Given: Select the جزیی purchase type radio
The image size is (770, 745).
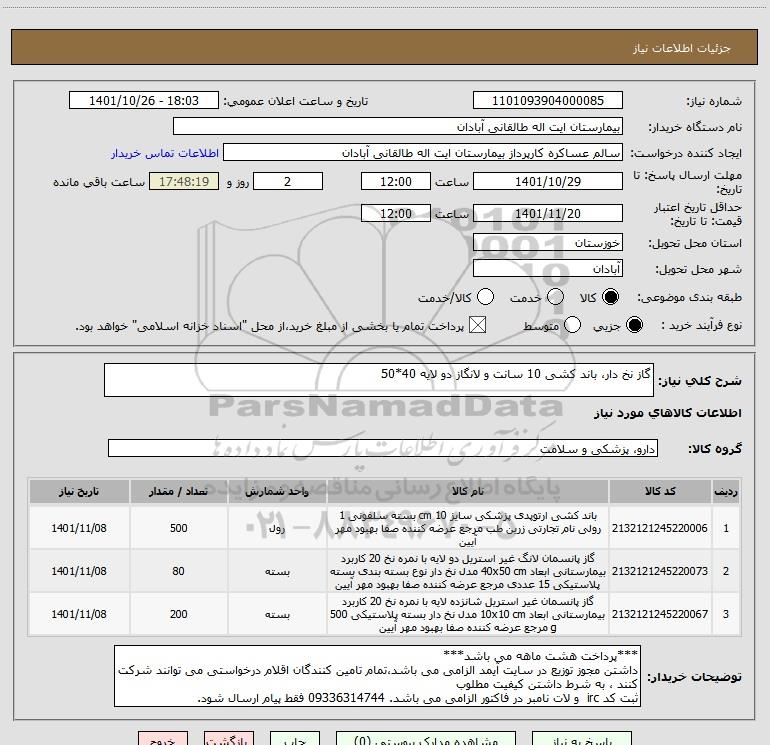Looking at the screenshot, I should coord(634,325).
